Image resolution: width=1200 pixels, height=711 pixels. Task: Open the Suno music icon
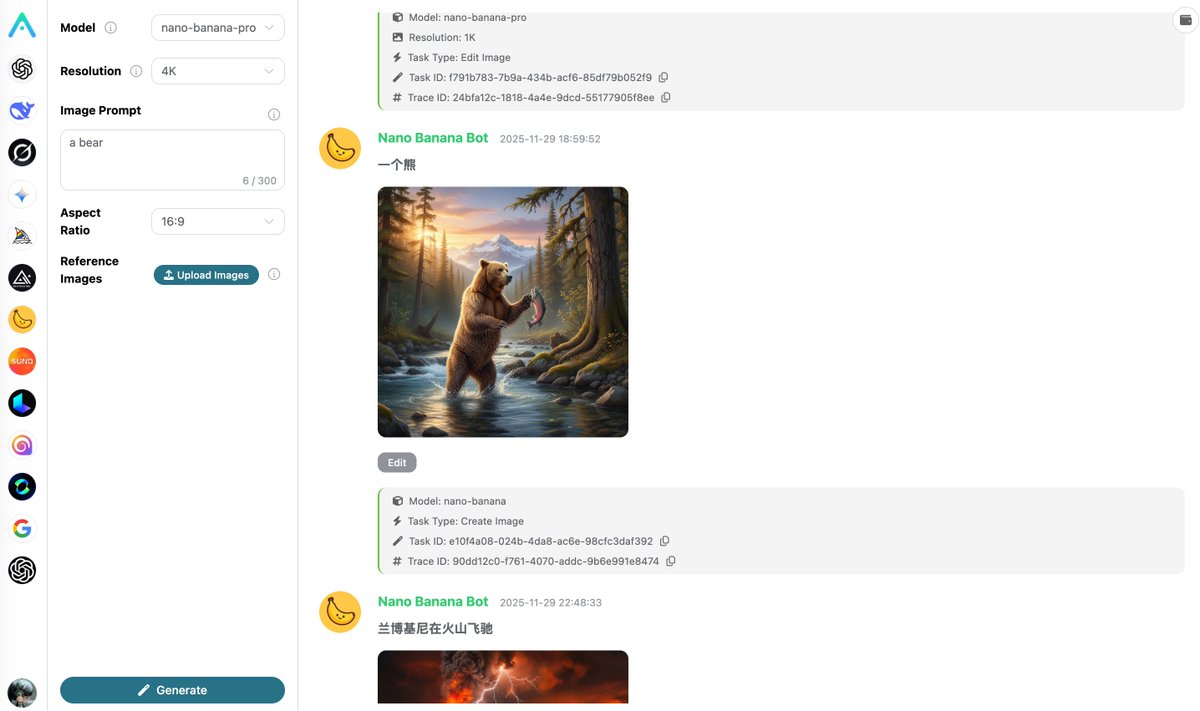22,361
